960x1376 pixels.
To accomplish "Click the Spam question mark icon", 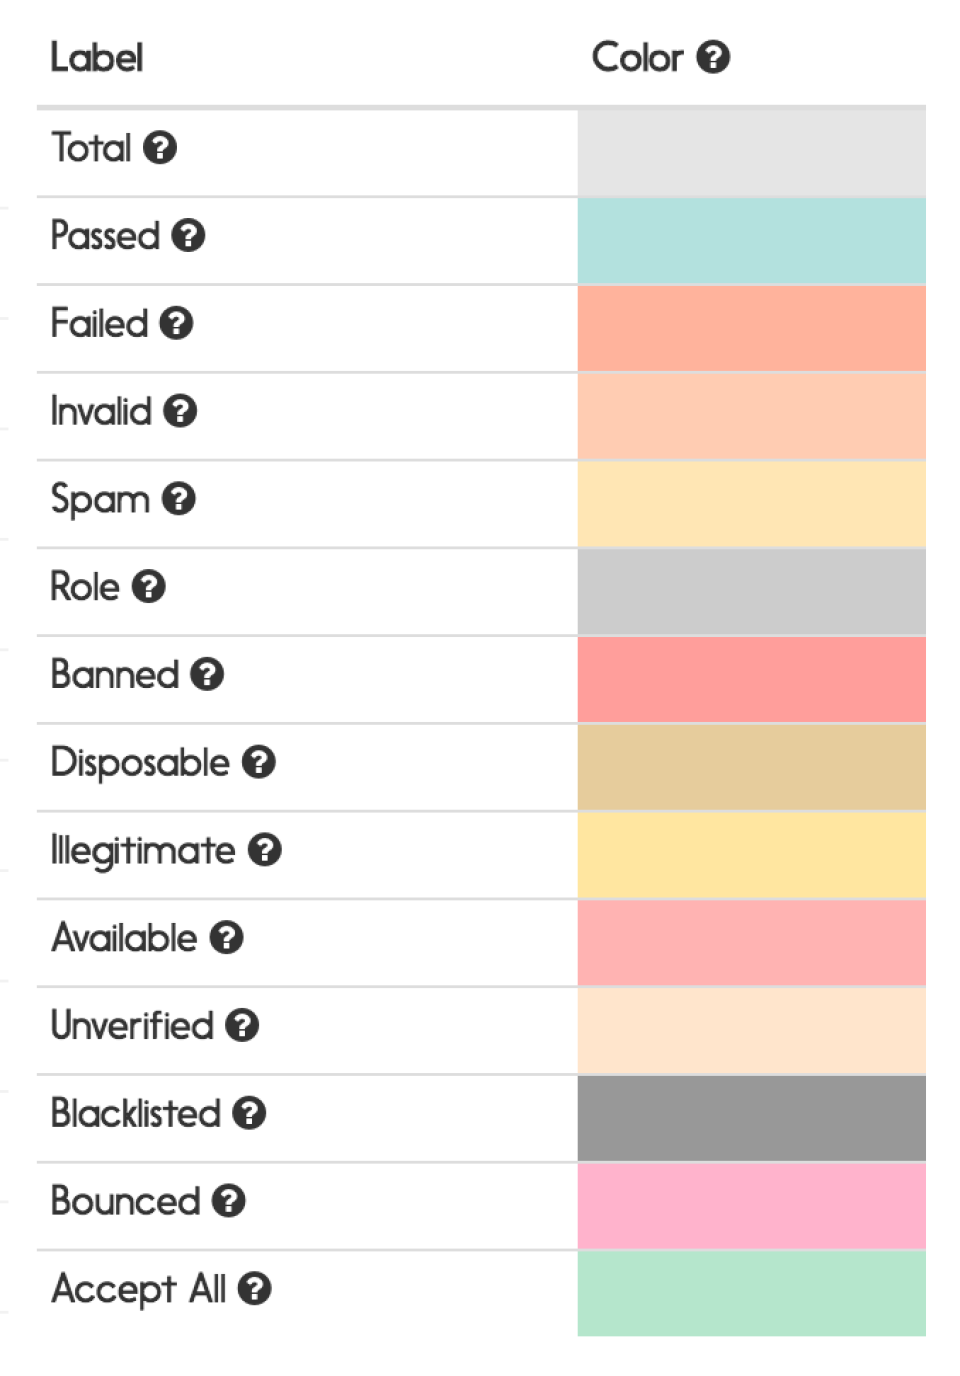I will click(178, 498).
